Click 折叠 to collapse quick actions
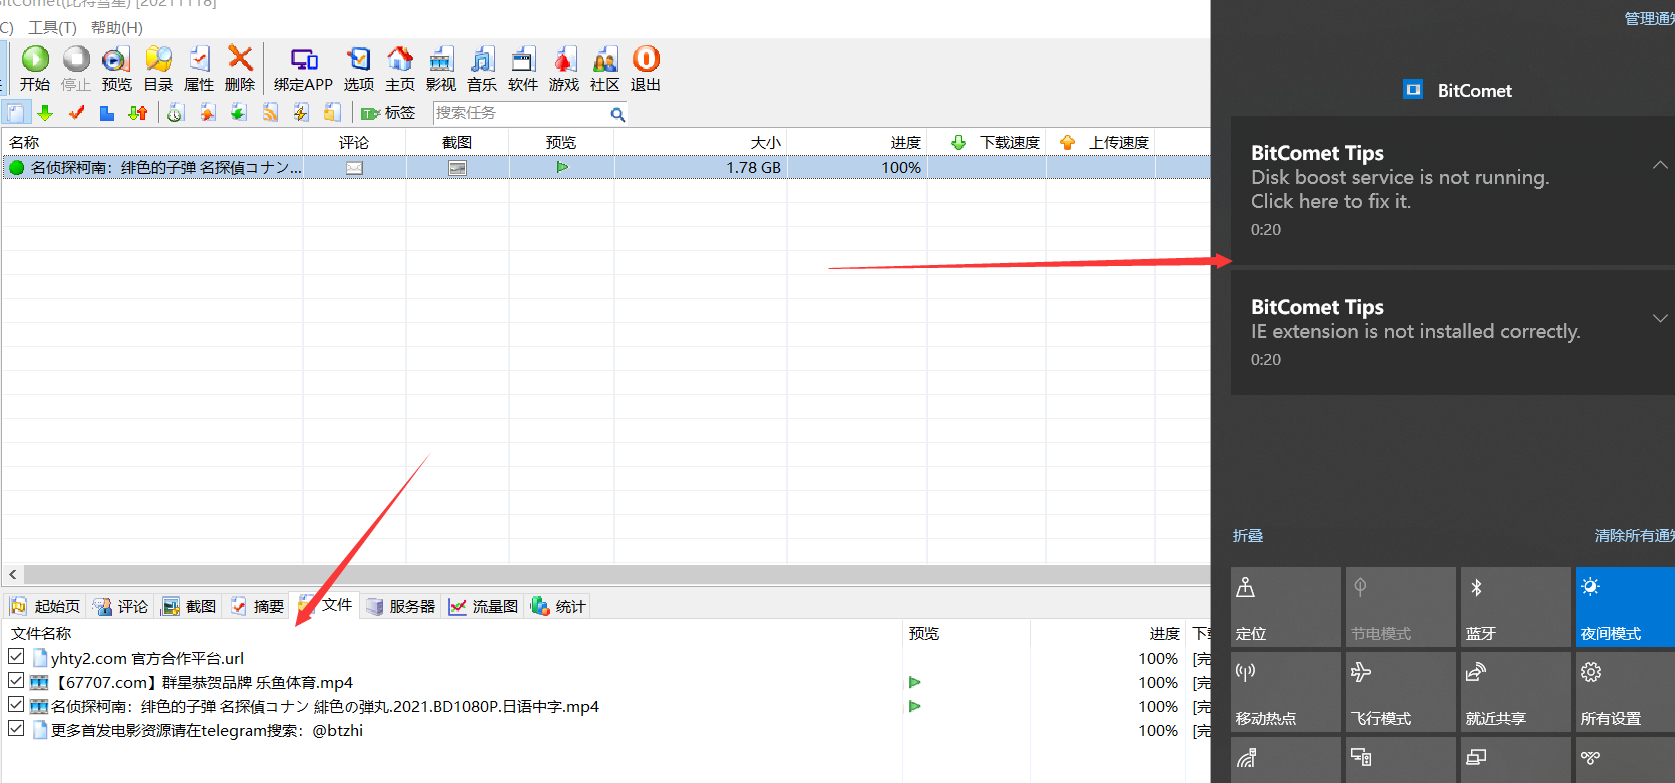Screen dimensions: 1675x783 point(1248,536)
